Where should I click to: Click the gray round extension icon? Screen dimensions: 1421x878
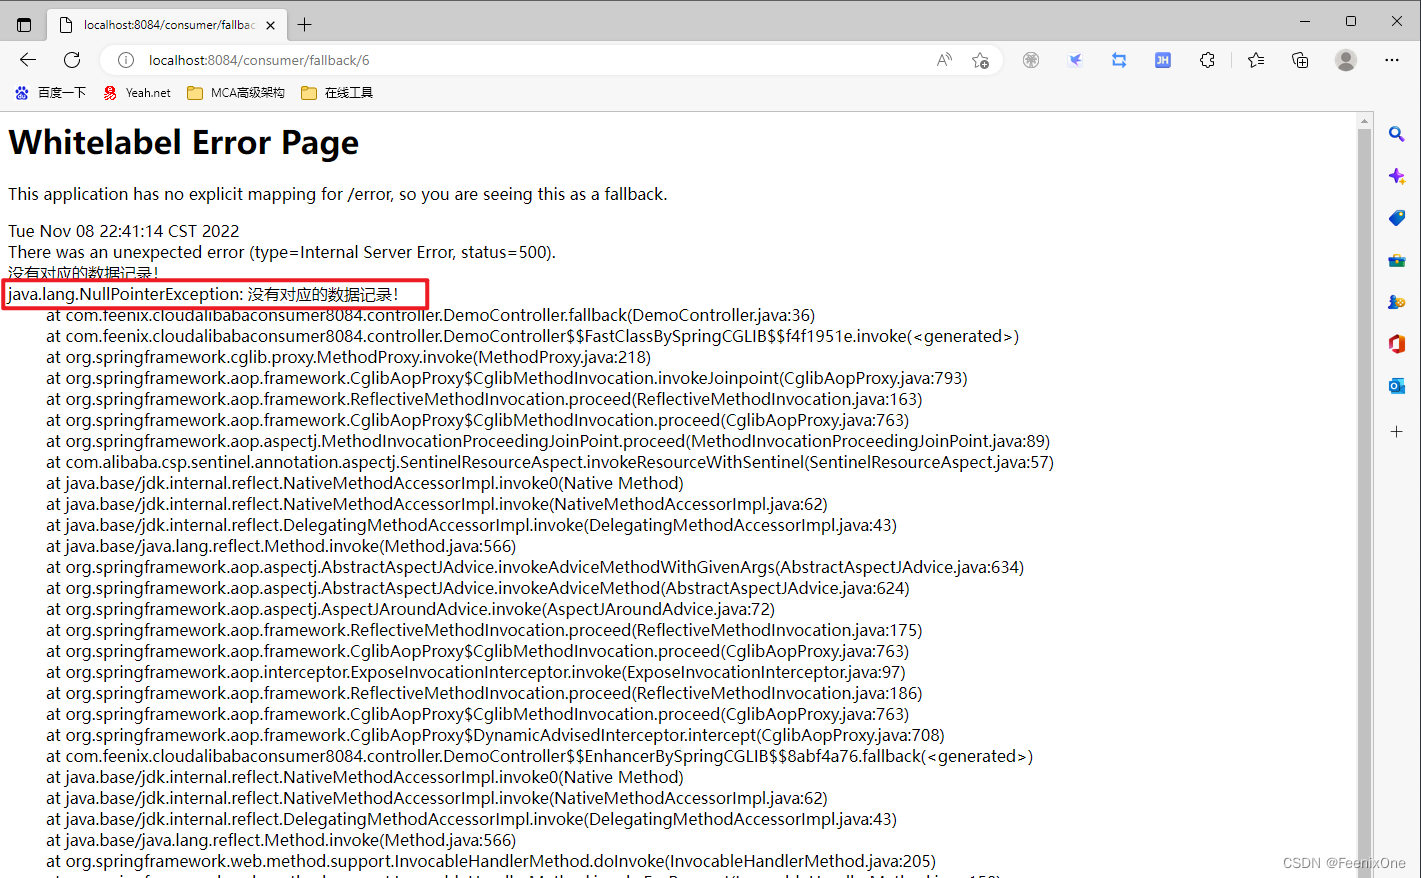1031,60
